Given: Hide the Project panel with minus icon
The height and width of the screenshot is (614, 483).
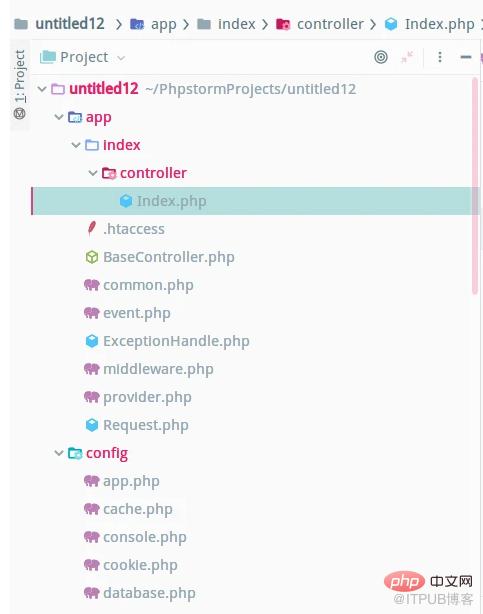Looking at the screenshot, I should (x=465, y=57).
